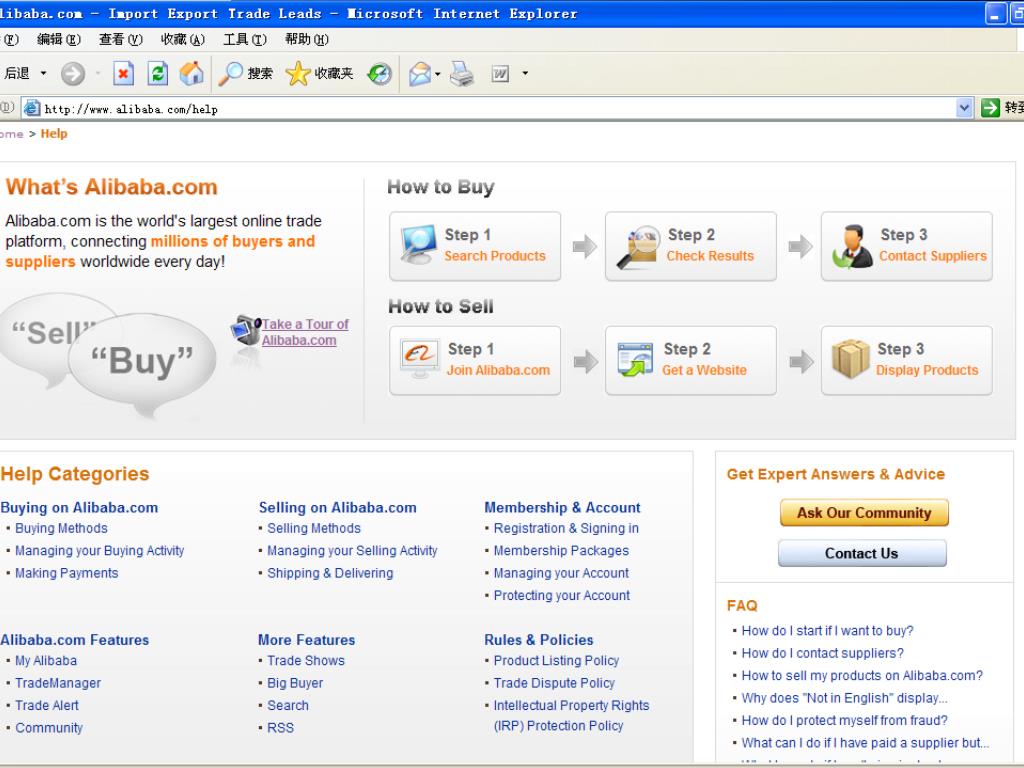
Task: Open dropdown next to Edit with Word
Action: click(525, 74)
